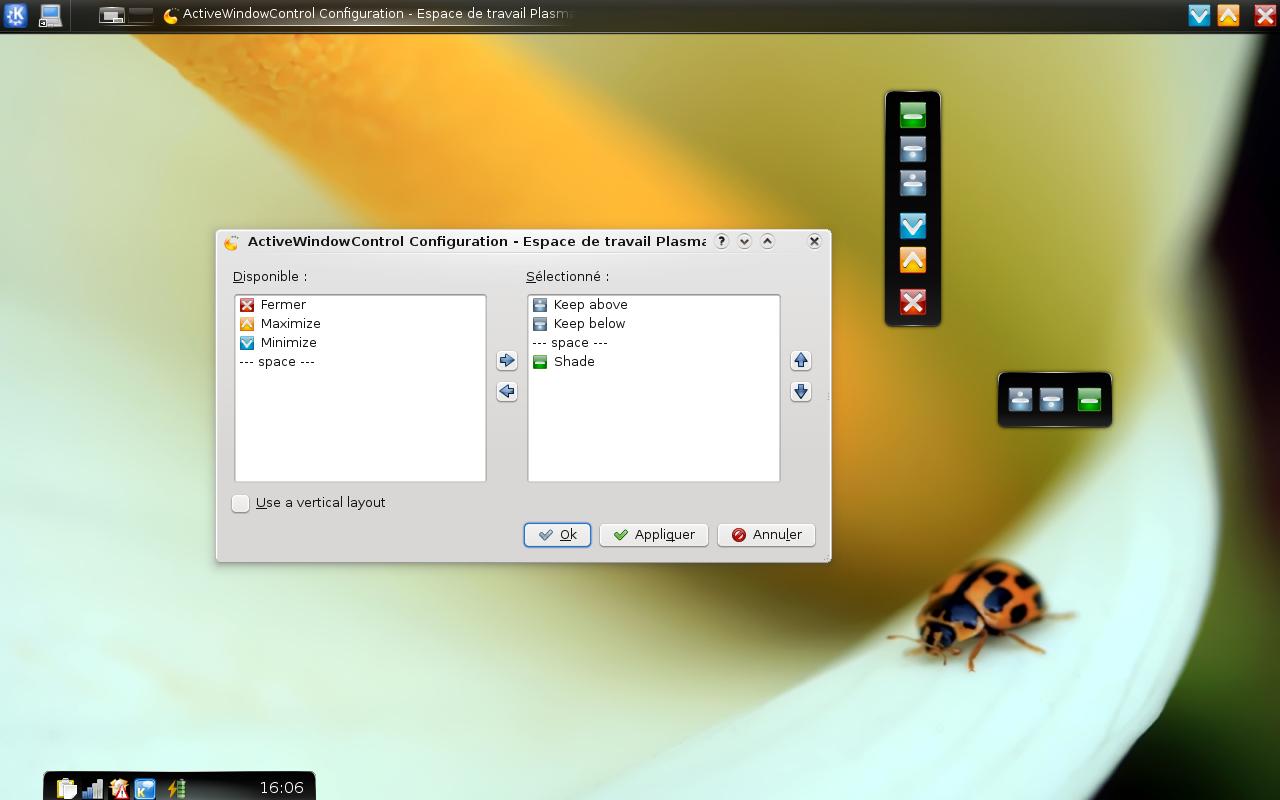Click ActiveWindowControl Configuration title in top panel

click(x=368, y=15)
